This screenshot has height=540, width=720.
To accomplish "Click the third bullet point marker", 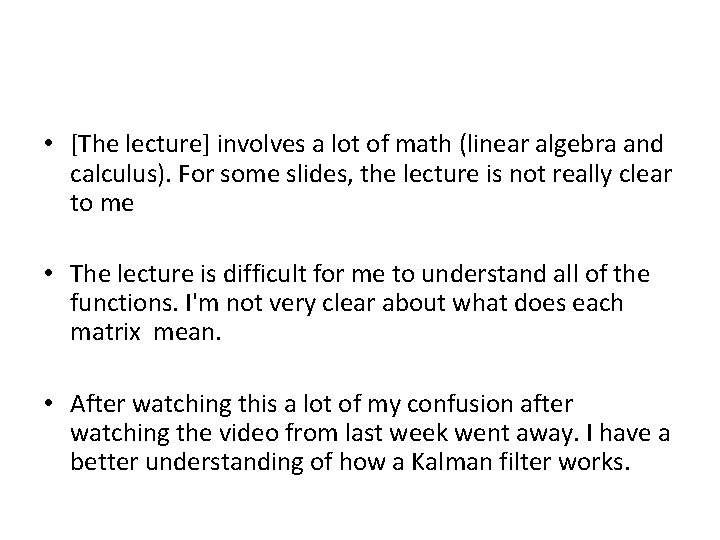I will [49, 403].
